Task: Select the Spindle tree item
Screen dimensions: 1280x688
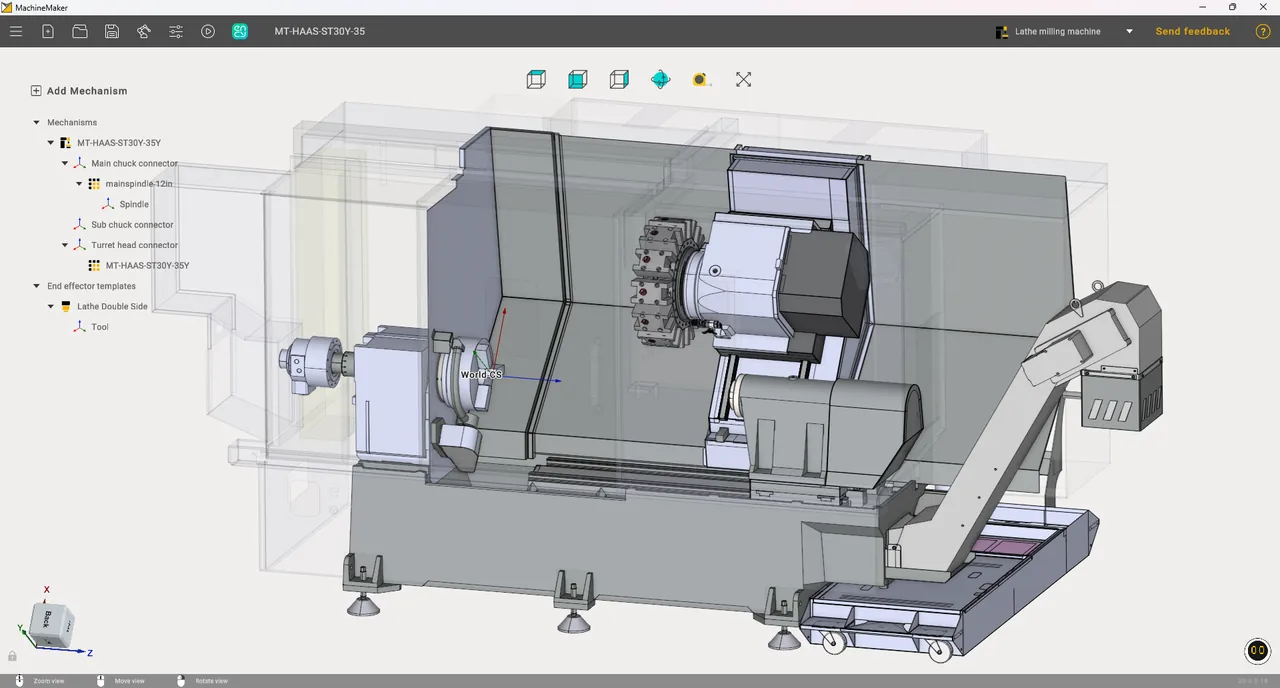Action: pyautogui.click(x=134, y=204)
